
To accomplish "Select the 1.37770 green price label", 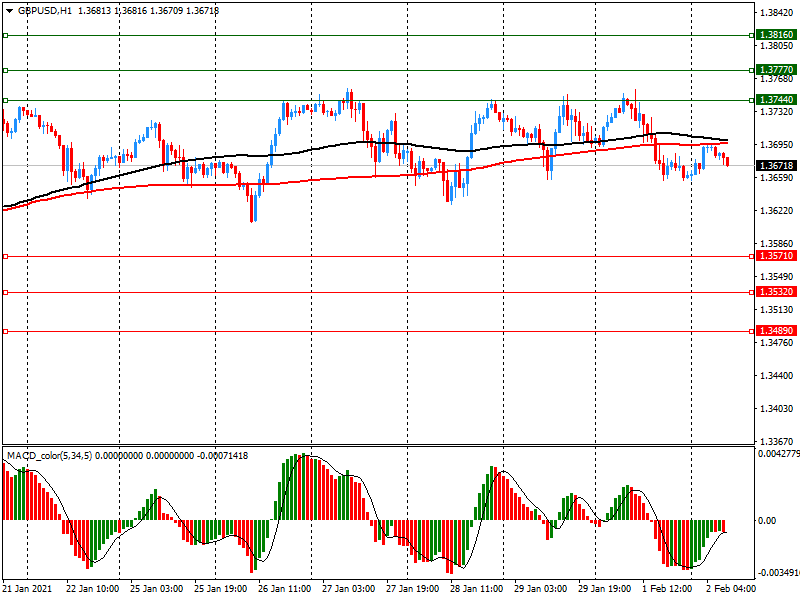I will coord(776,70).
